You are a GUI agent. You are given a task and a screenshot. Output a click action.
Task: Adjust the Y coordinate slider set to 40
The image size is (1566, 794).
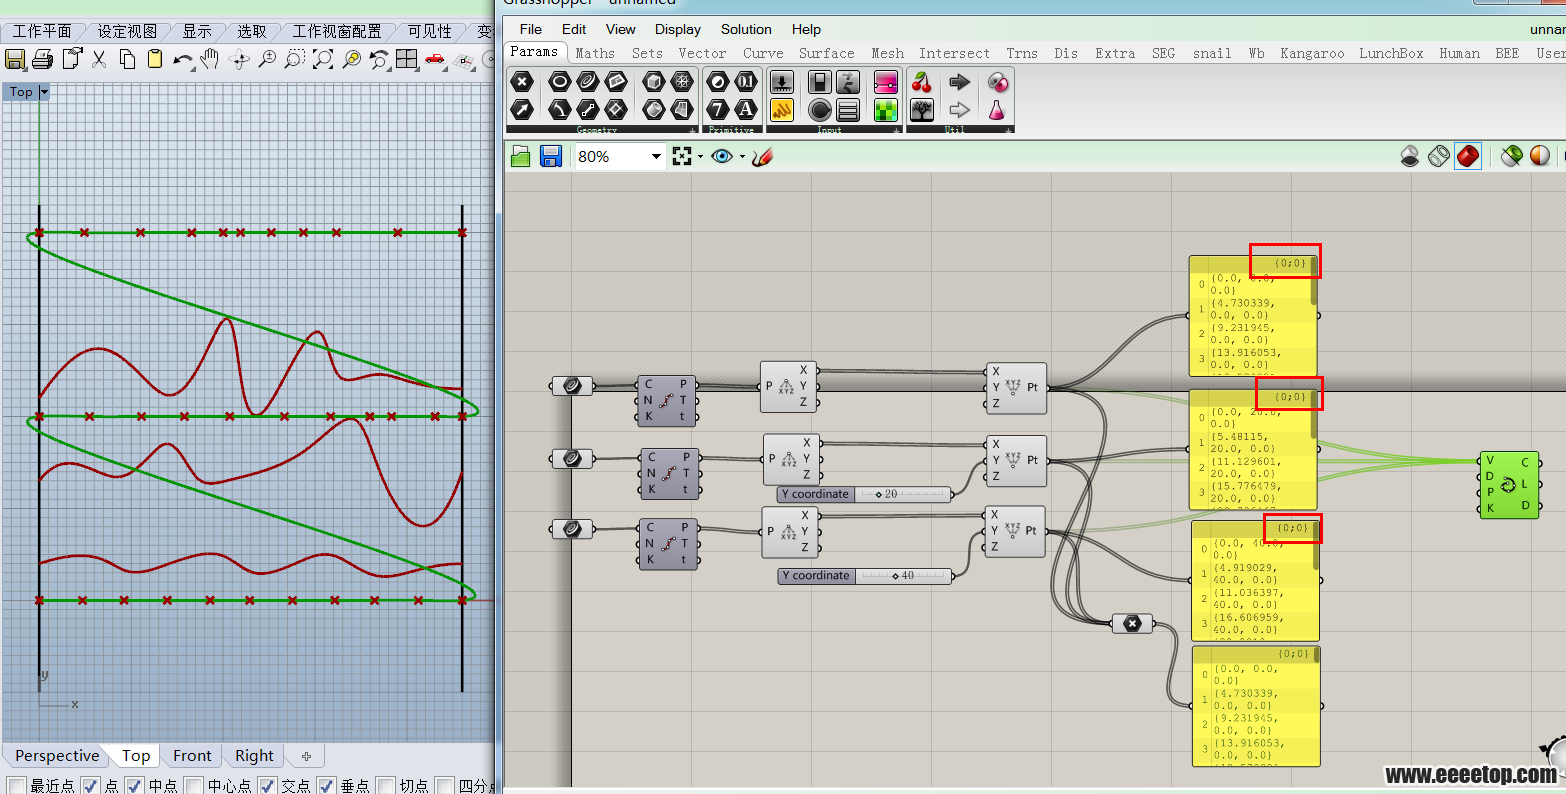[864, 576]
